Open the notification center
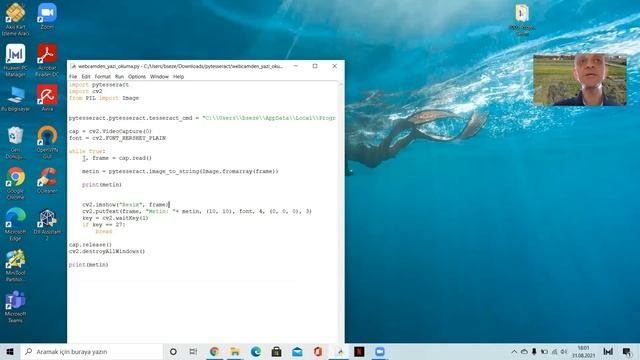Screen dimensions: 640x360 pos(627,351)
